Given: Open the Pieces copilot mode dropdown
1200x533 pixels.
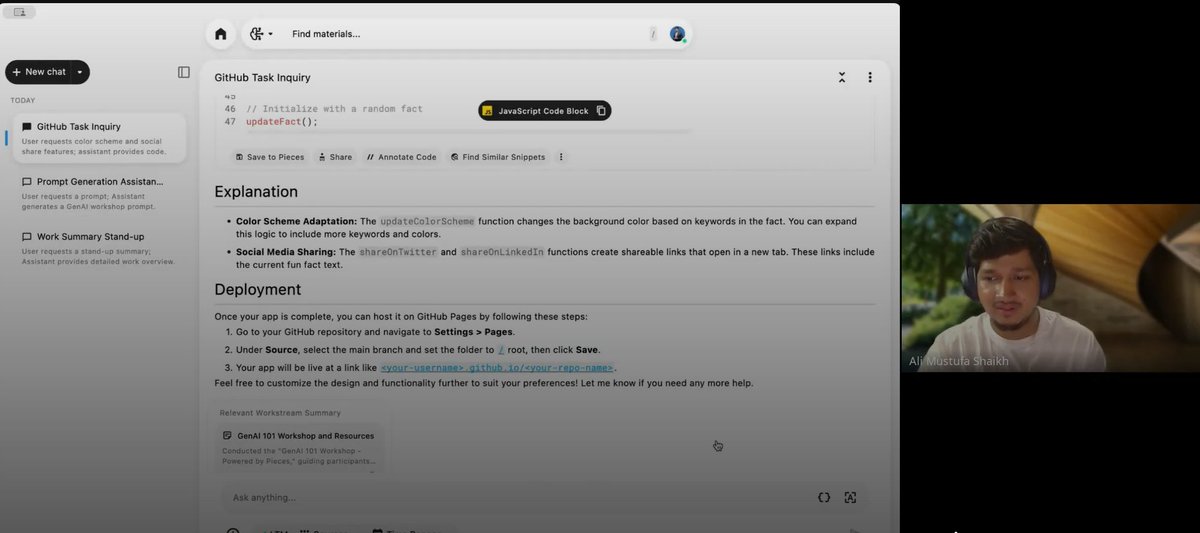Looking at the screenshot, I should coord(261,34).
